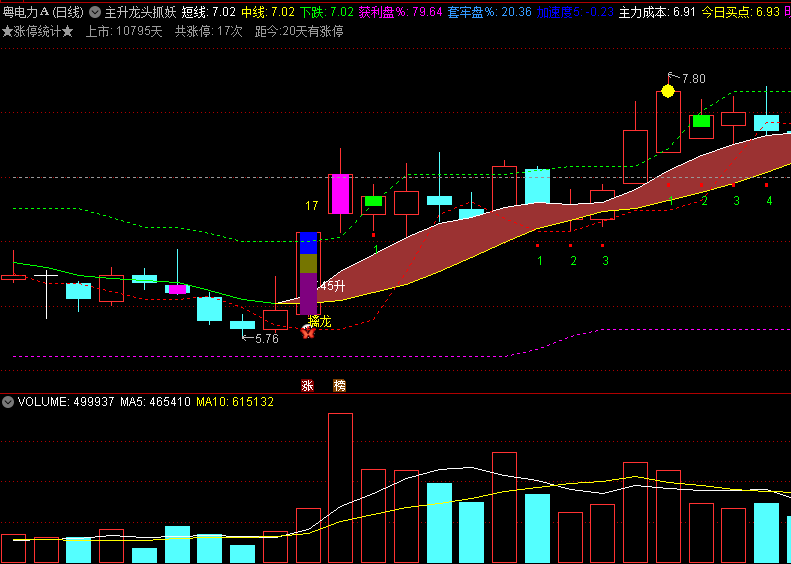Viewport: 791px width, 564px height.
Task: Select the tallest red volume bar
Action: click(341, 488)
